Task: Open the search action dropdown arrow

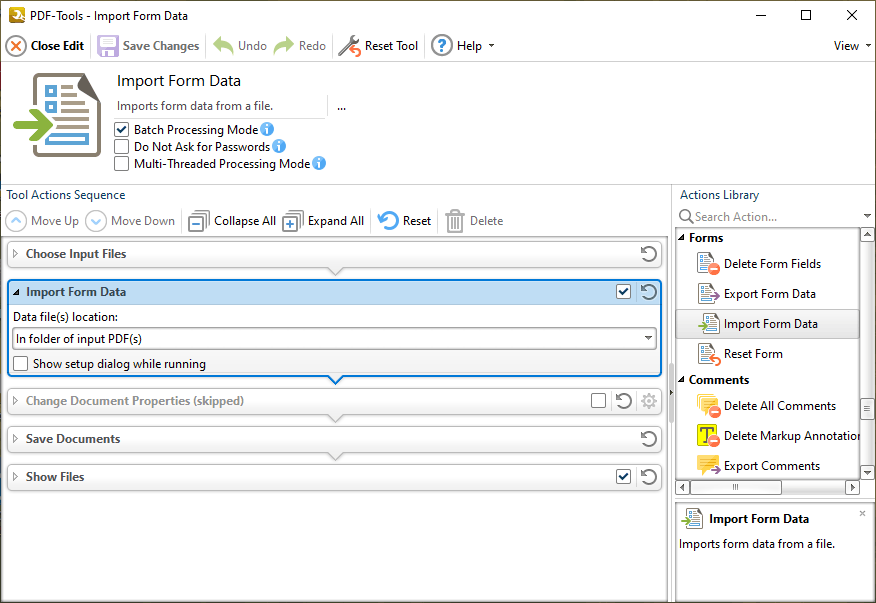Action: pos(867,216)
